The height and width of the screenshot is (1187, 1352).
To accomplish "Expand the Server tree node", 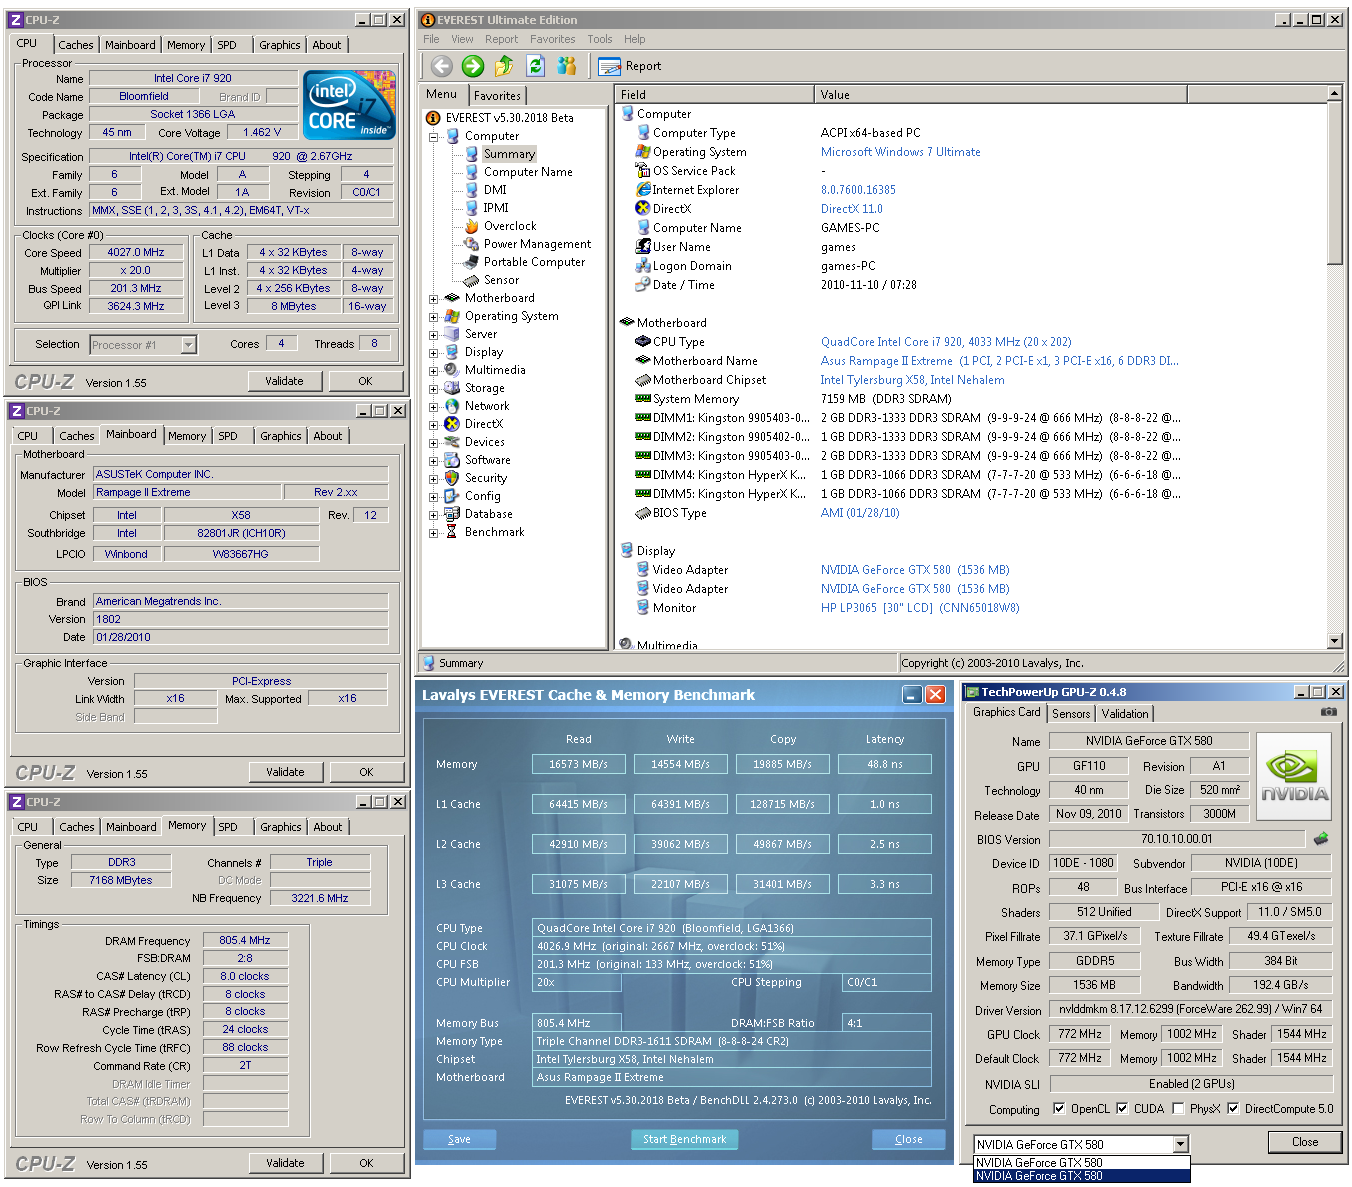I will [x=434, y=335].
